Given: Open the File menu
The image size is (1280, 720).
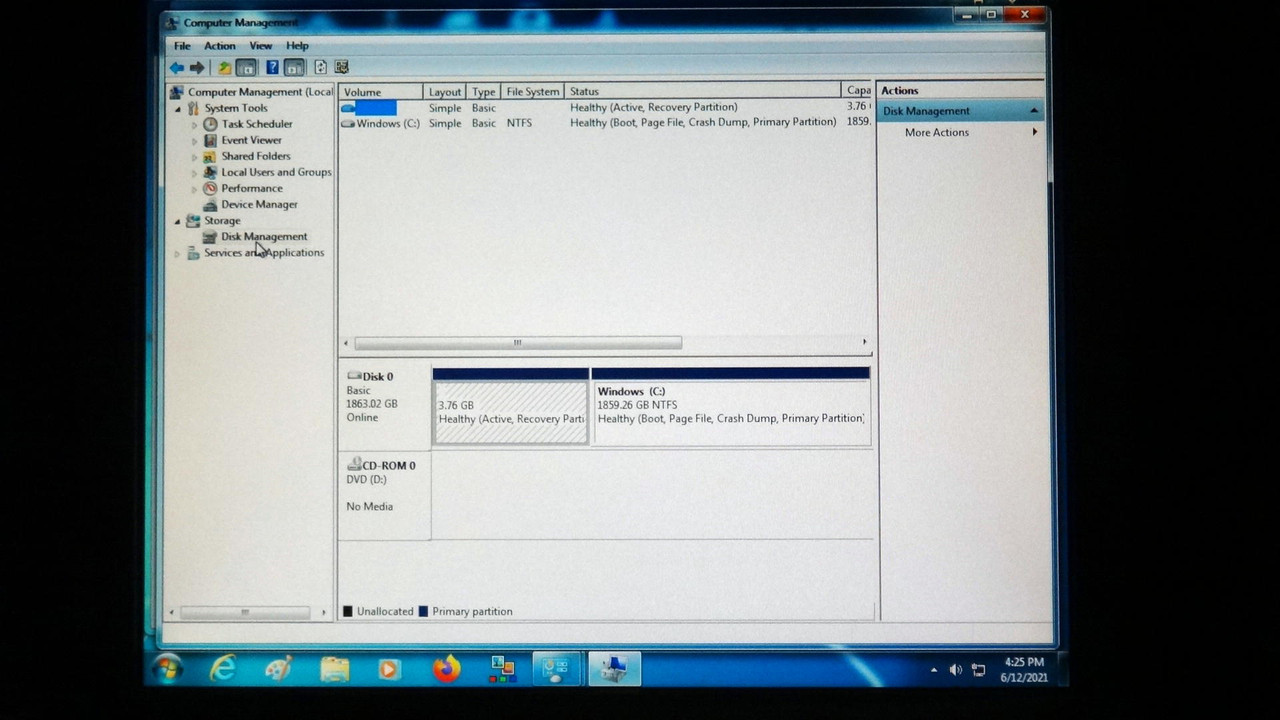Looking at the screenshot, I should tap(182, 46).
